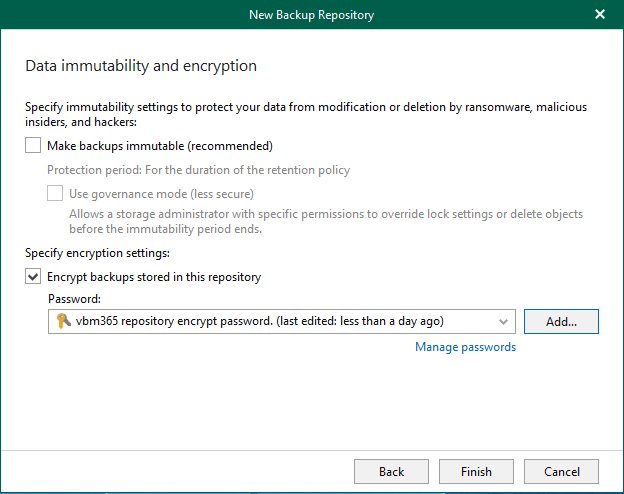Screen dimensions: 624x494
Task: Open the Manage passwords link
Action: 465,347
